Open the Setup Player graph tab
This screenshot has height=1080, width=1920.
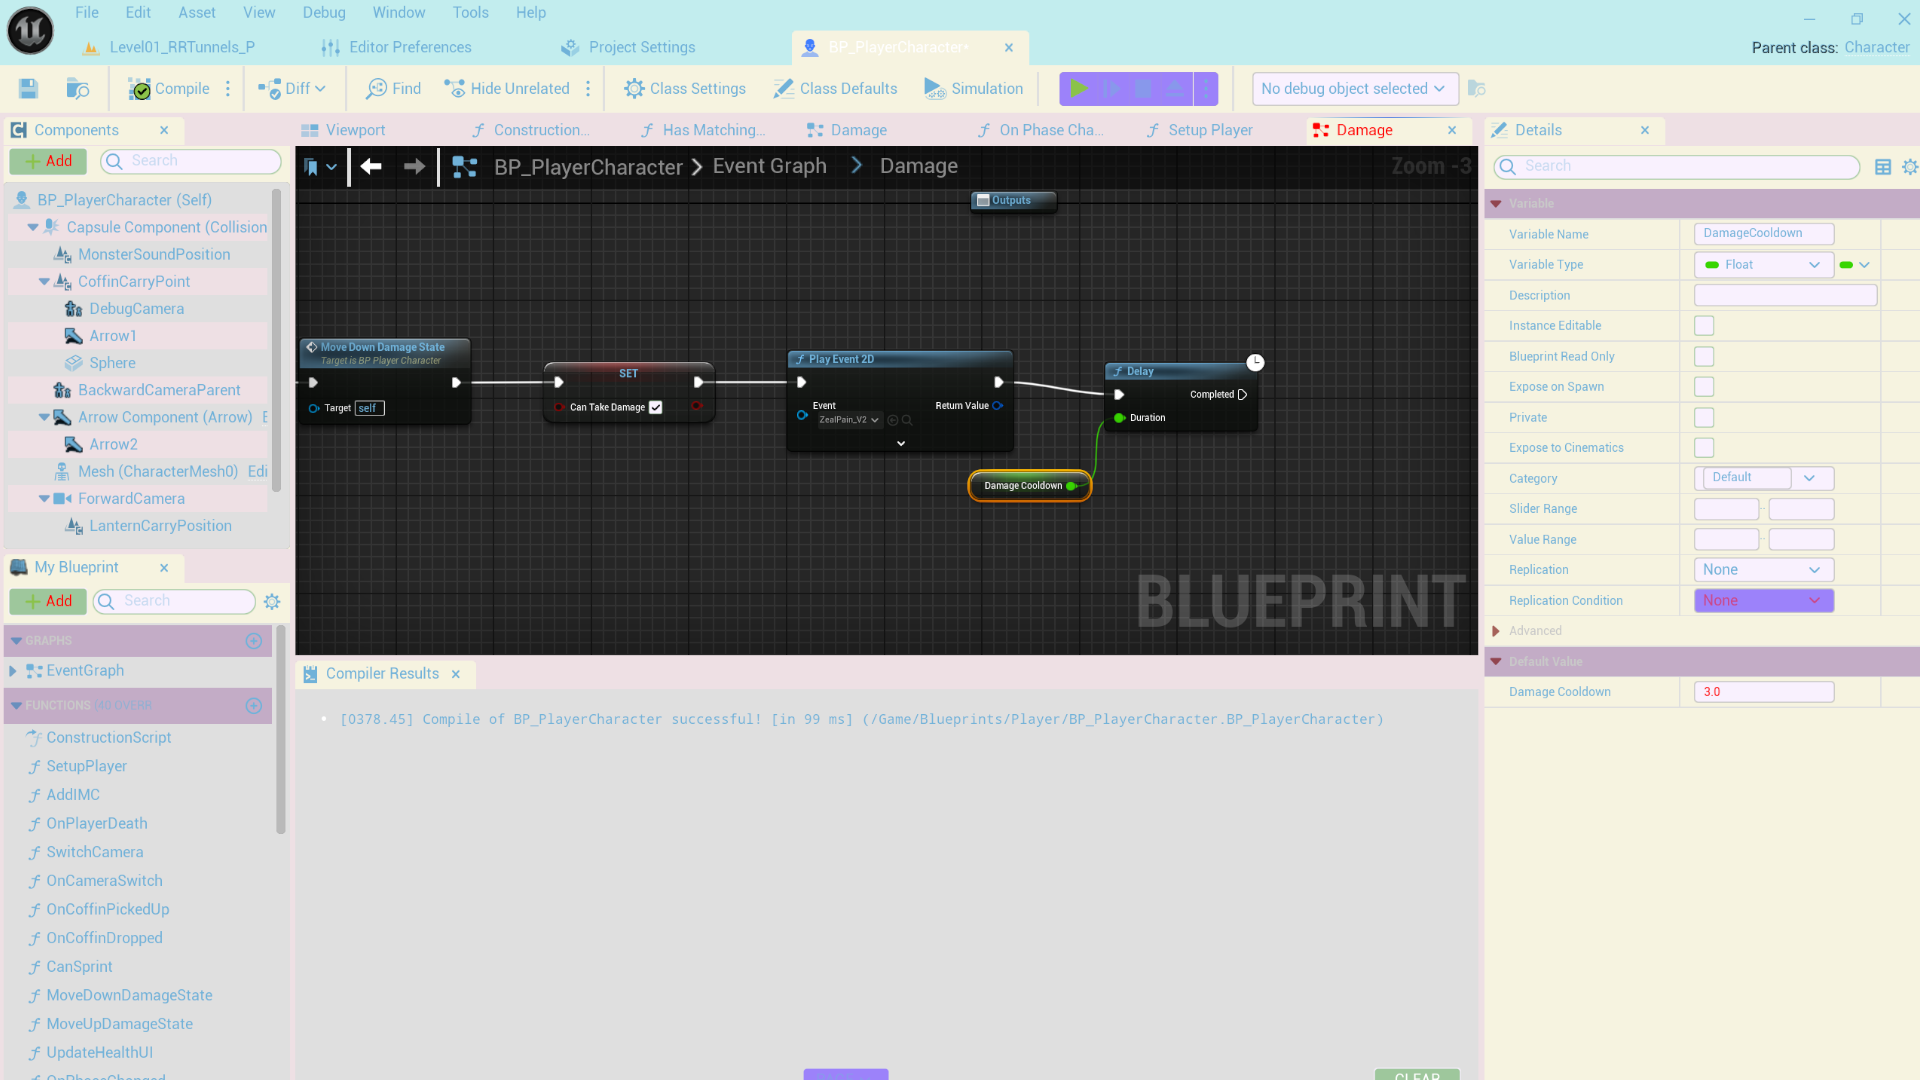pos(1199,130)
